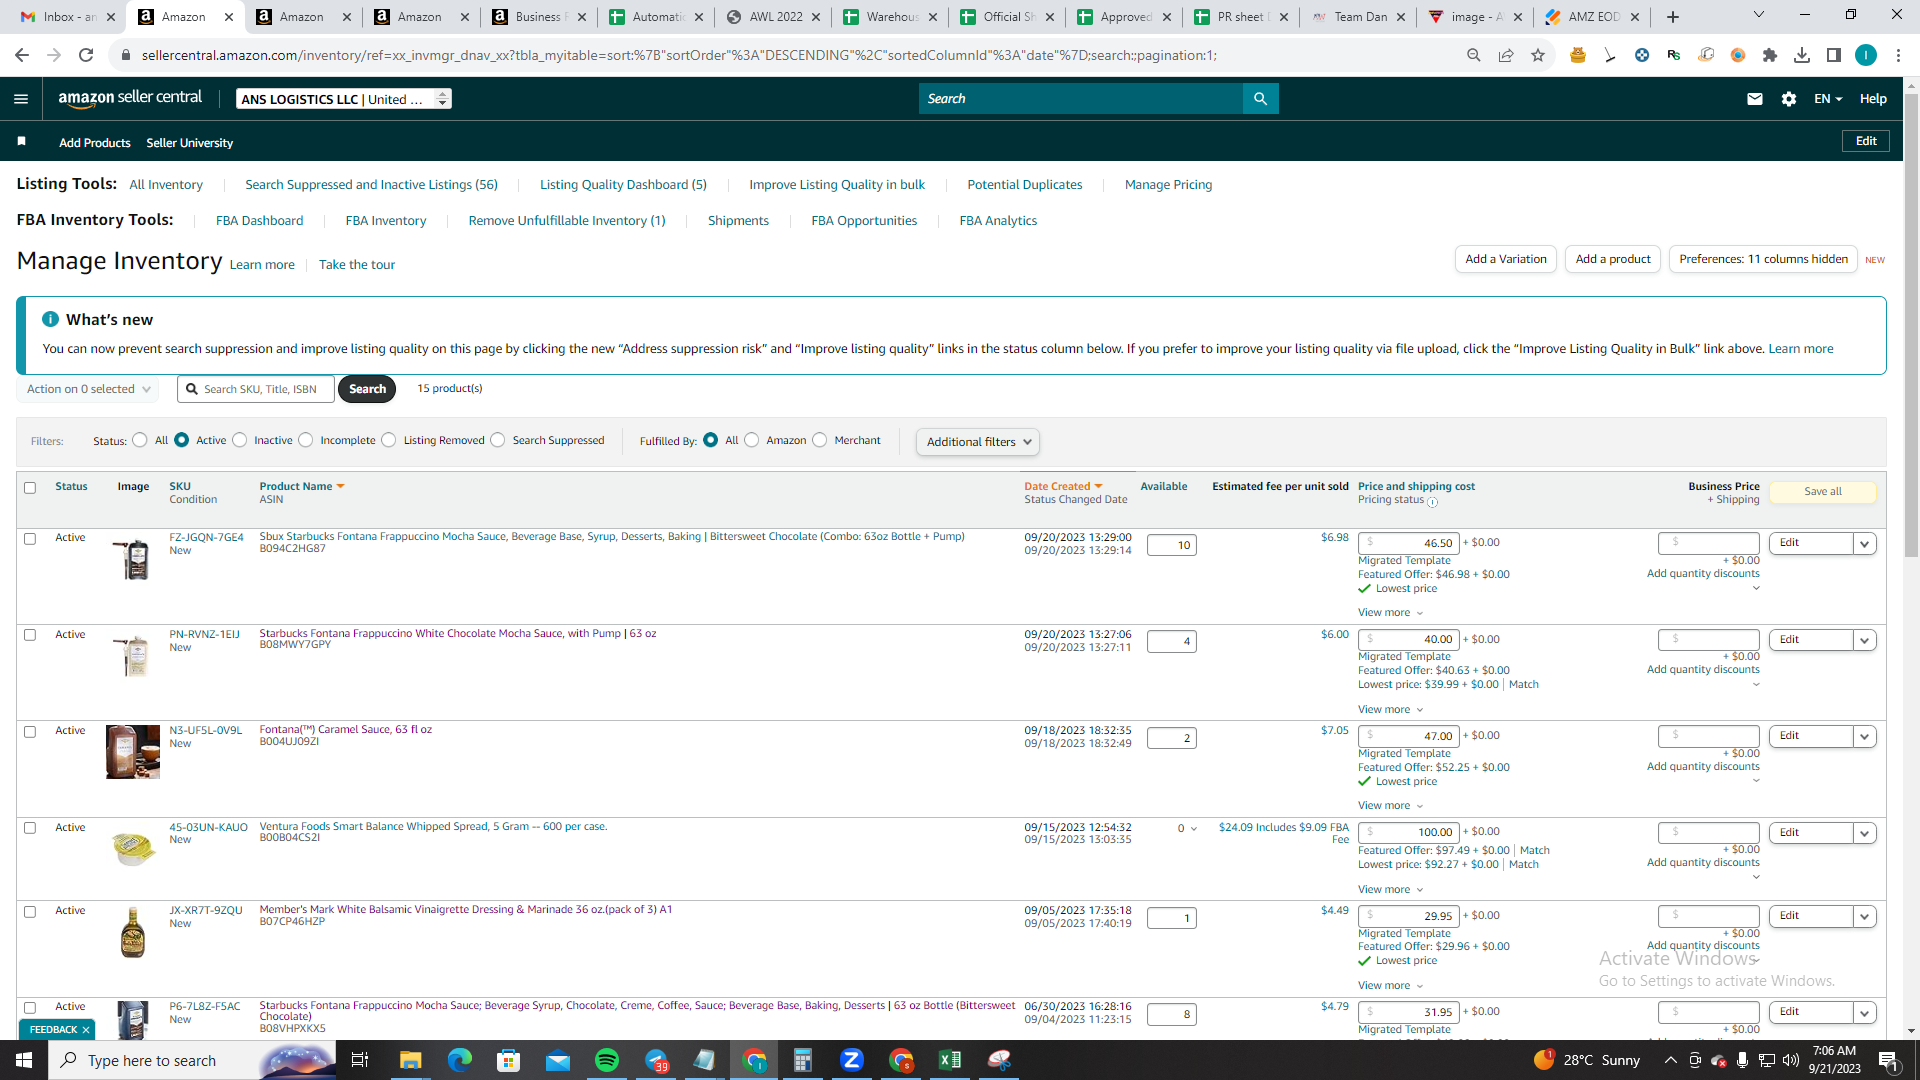Expand View more for Sbux Starbucks Bittersweet row

(1390, 613)
